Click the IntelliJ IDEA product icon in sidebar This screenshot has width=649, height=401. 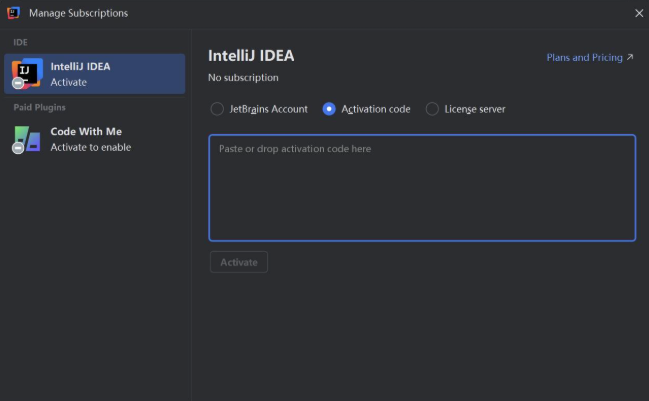[28, 72]
